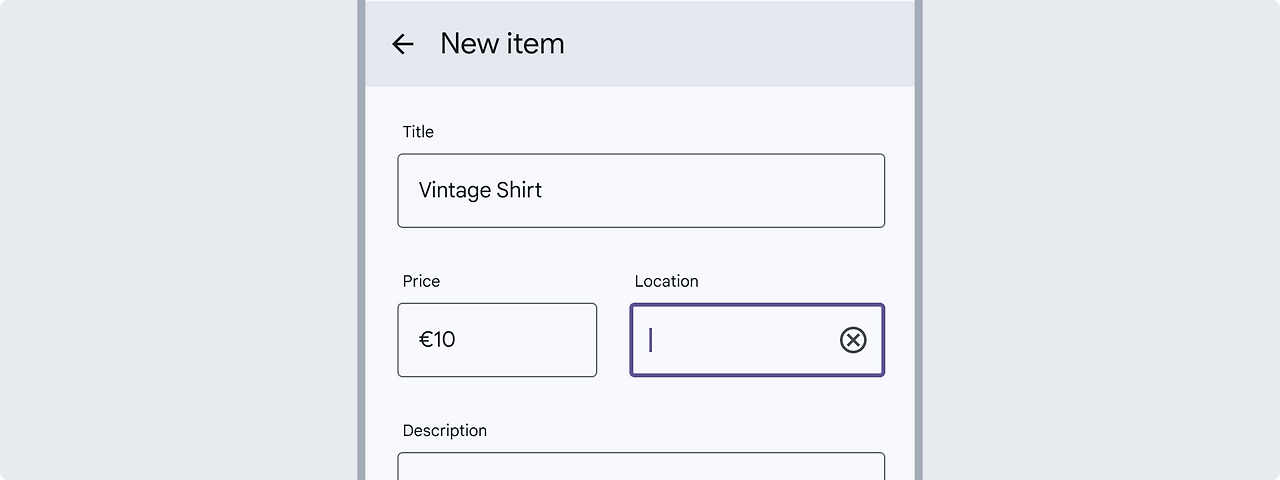Select the Description text box
Screen dimensions: 1280x480
click(640, 466)
